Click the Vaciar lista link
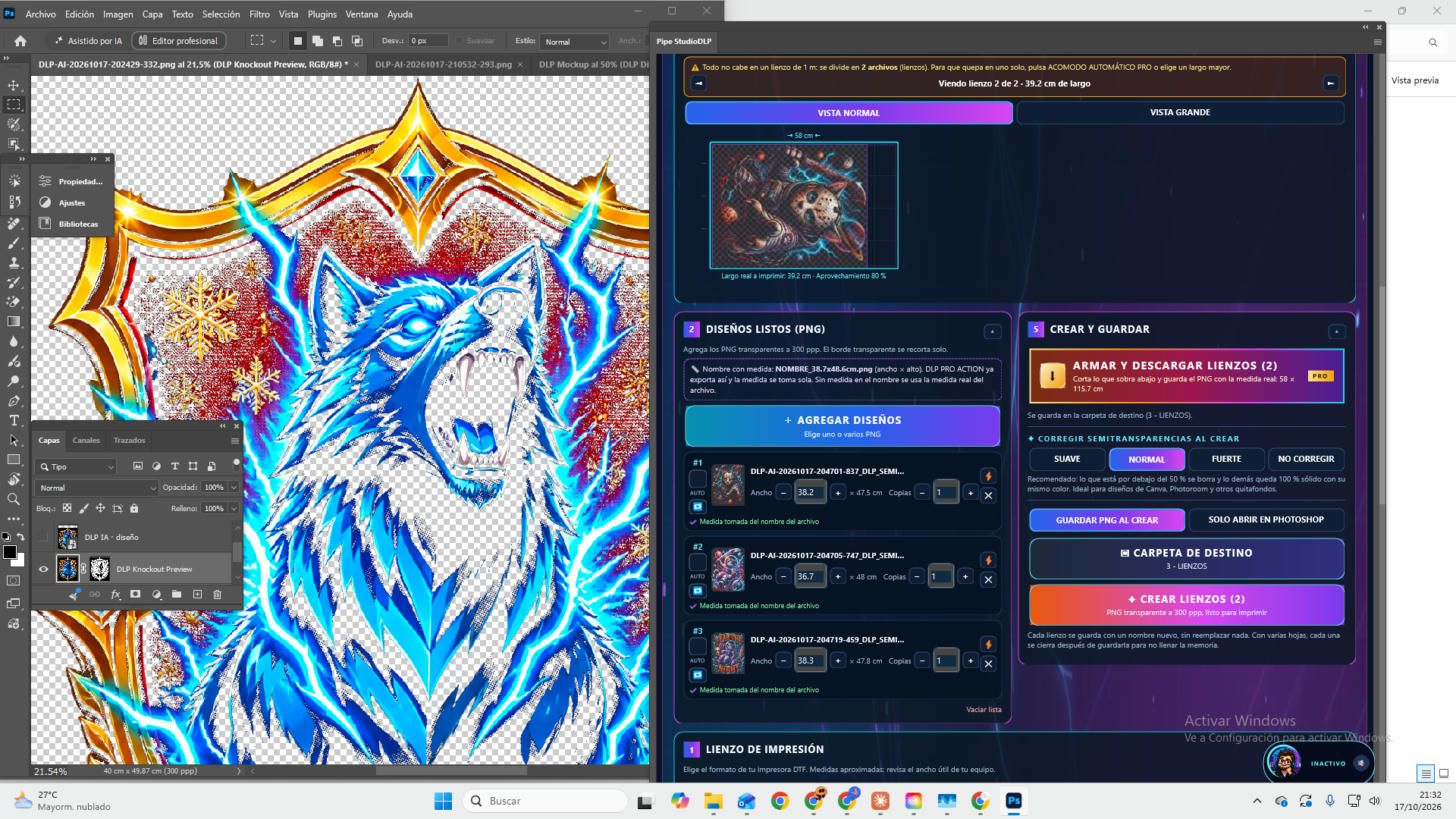The image size is (1456, 819). click(983, 710)
